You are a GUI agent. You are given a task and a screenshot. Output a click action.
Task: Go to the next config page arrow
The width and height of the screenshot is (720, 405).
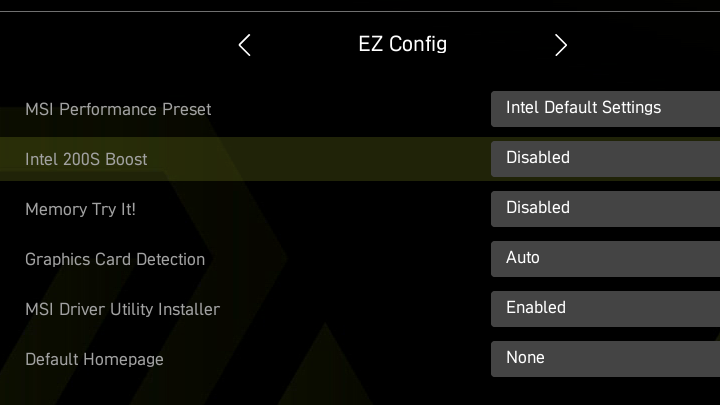[x=560, y=45]
